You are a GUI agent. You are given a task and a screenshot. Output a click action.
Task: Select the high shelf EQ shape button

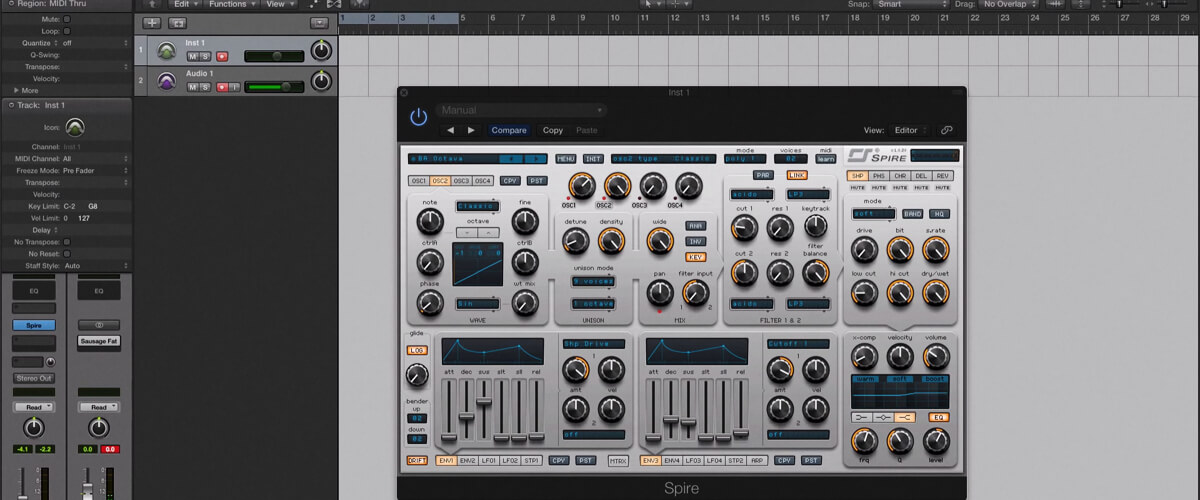pyautogui.click(x=906, y=417)
